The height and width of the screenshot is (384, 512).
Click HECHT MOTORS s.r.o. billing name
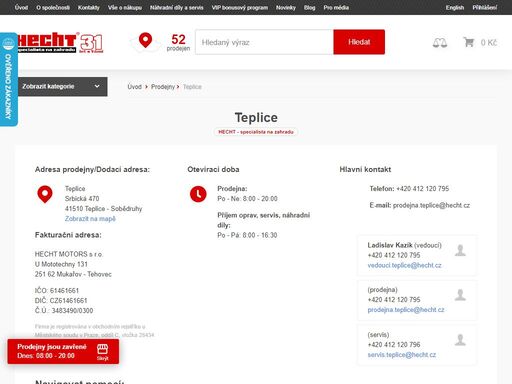pyautogui.click(x=69, y=254)
